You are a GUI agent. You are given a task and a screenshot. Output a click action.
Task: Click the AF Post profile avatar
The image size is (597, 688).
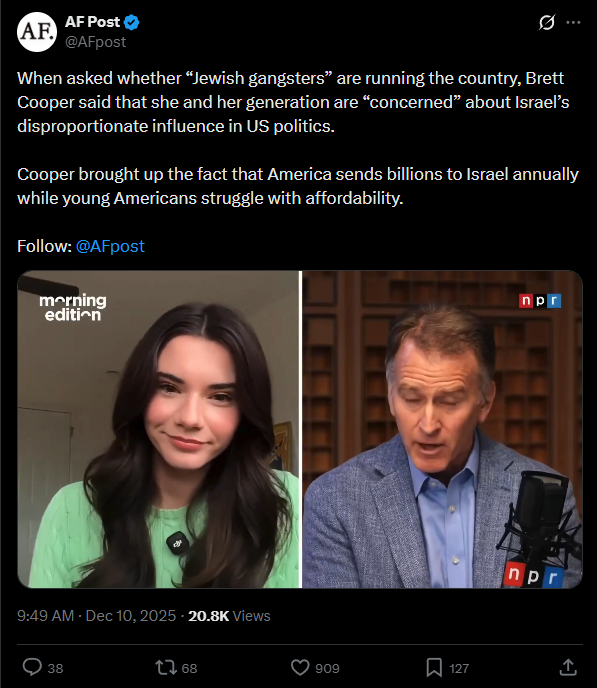(x=37, y=32)
